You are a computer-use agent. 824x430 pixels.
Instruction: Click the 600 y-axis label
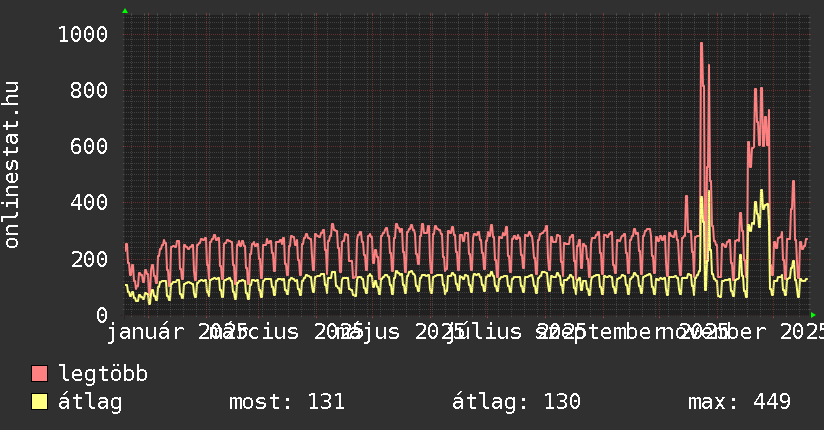click(88, 147)
